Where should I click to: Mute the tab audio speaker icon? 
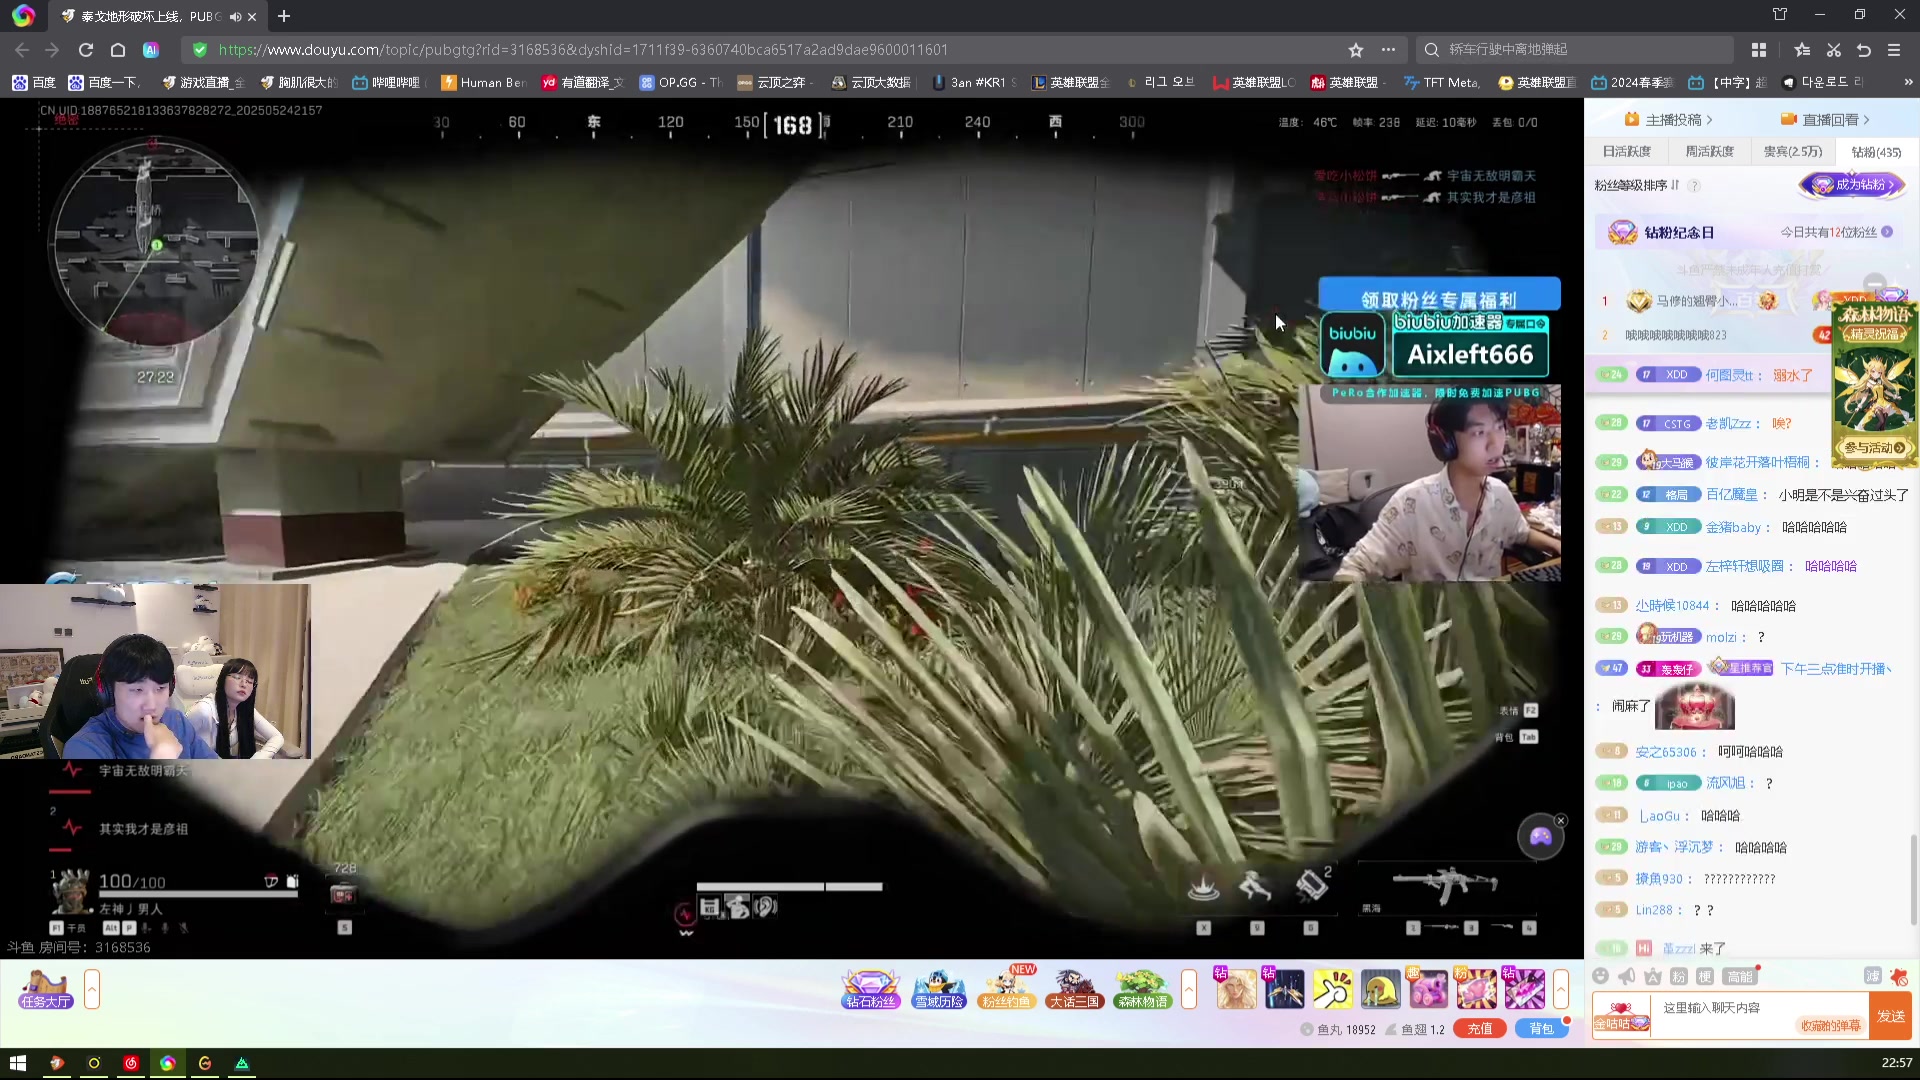coord(235,17)
